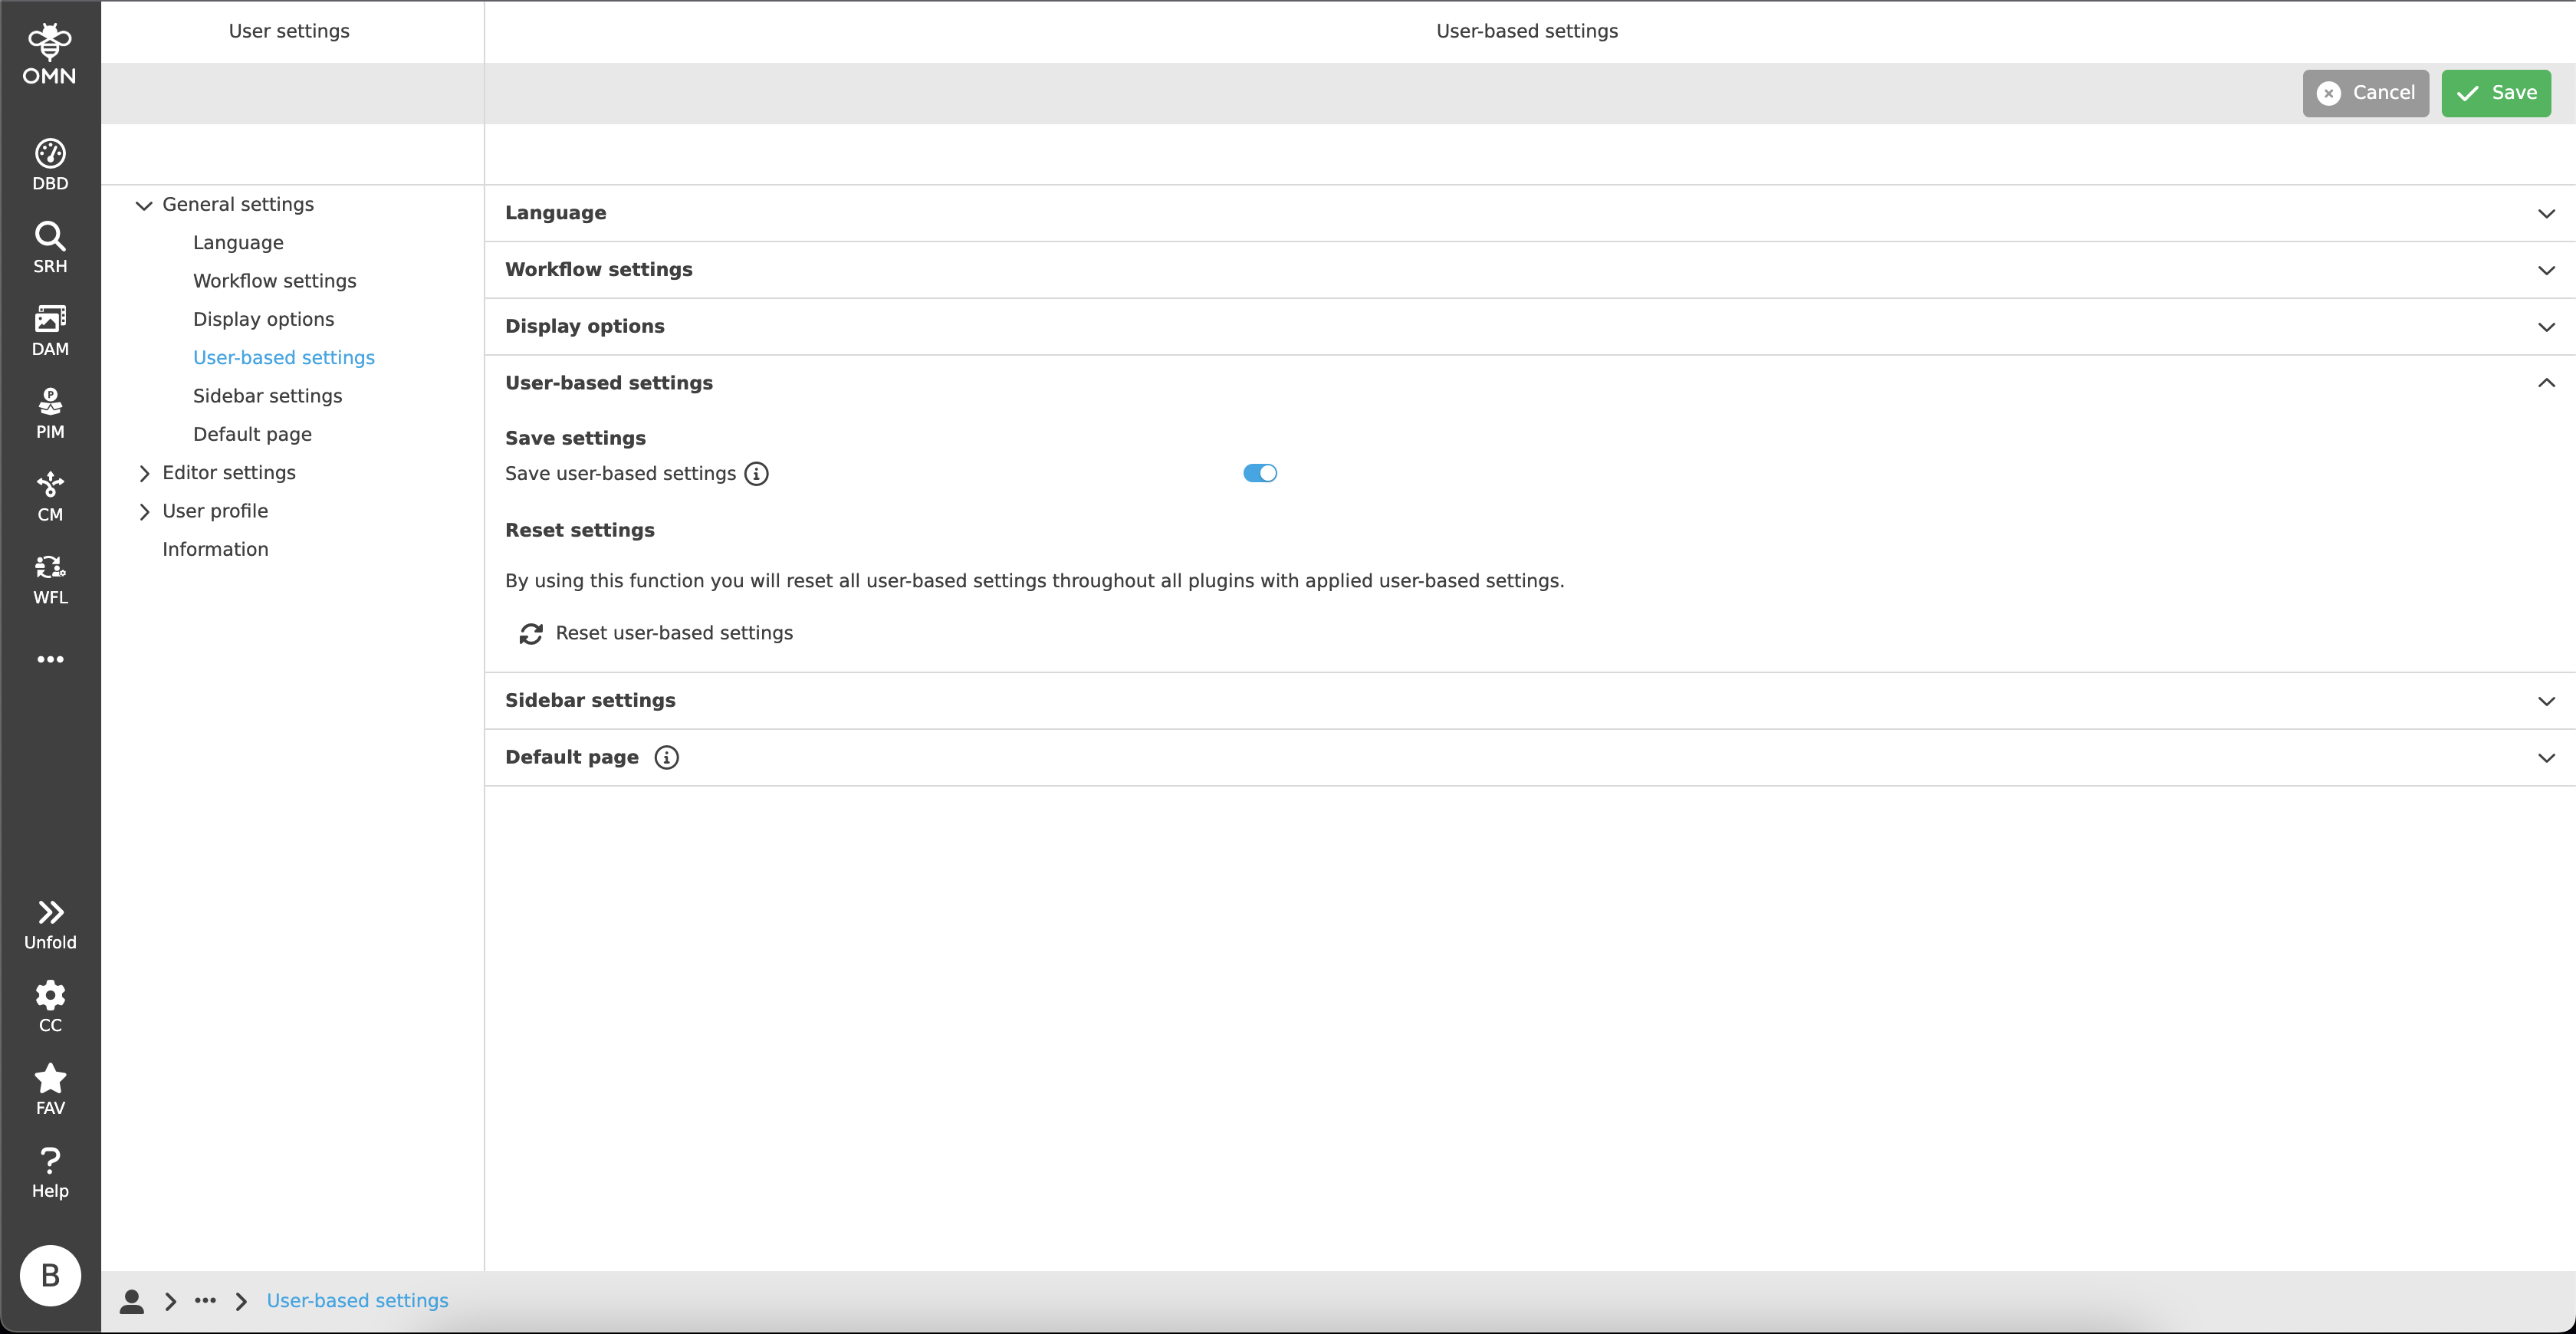
Task: Show more modules via the ellipsis icon
Action: [x=50, y=658]
